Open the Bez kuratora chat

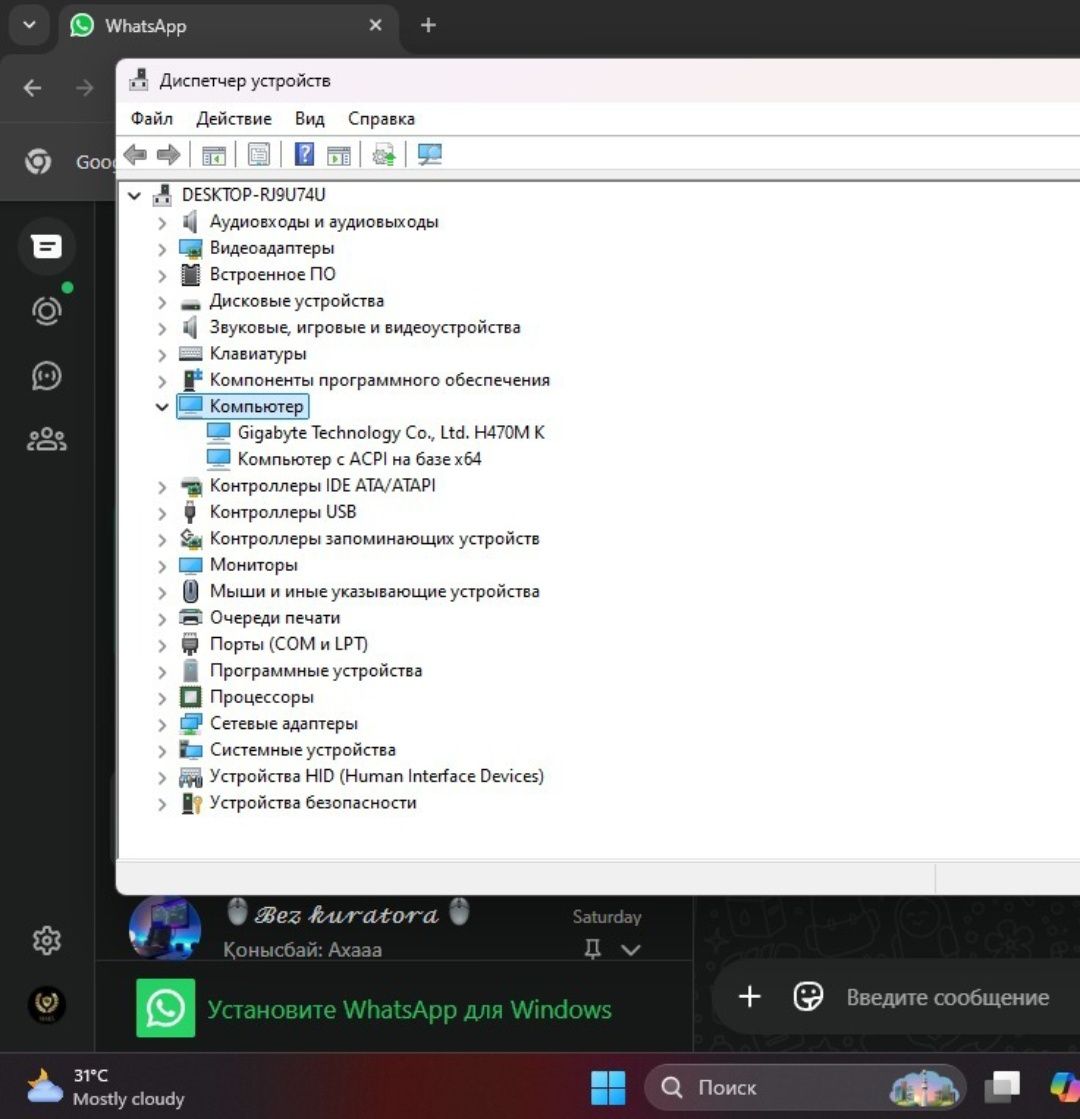point(394,928)
